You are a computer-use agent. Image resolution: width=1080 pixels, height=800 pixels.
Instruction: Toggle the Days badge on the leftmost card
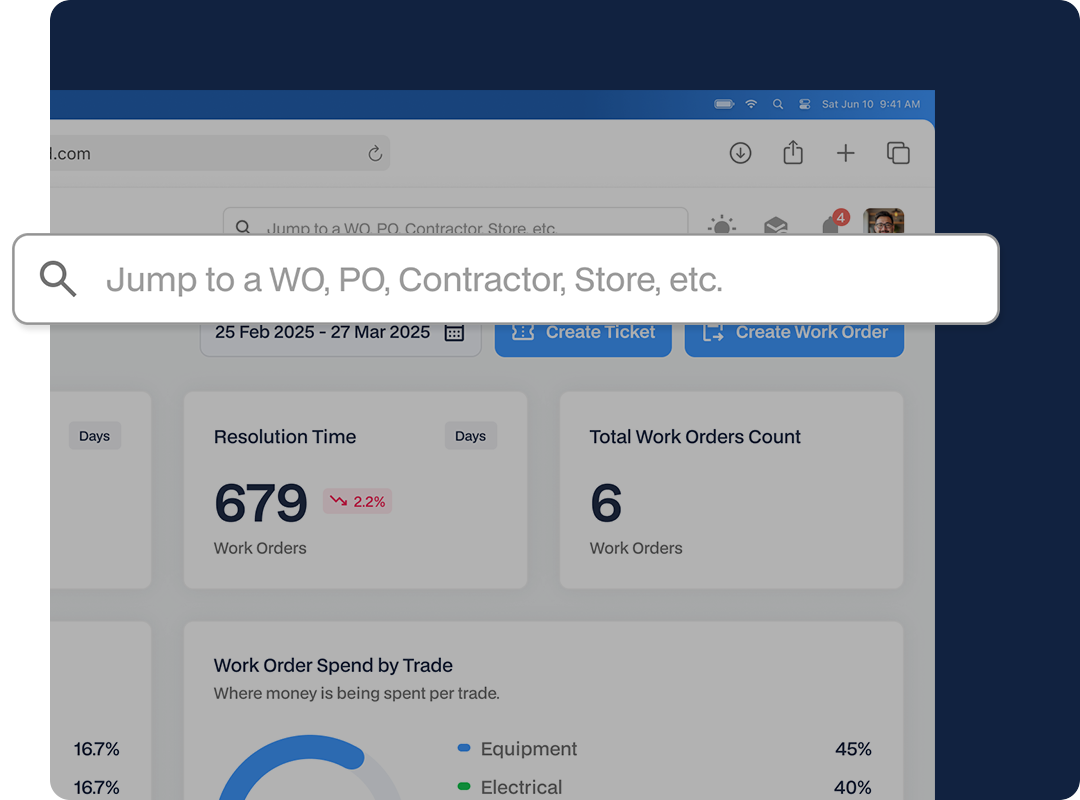click(x=94, y=436)
